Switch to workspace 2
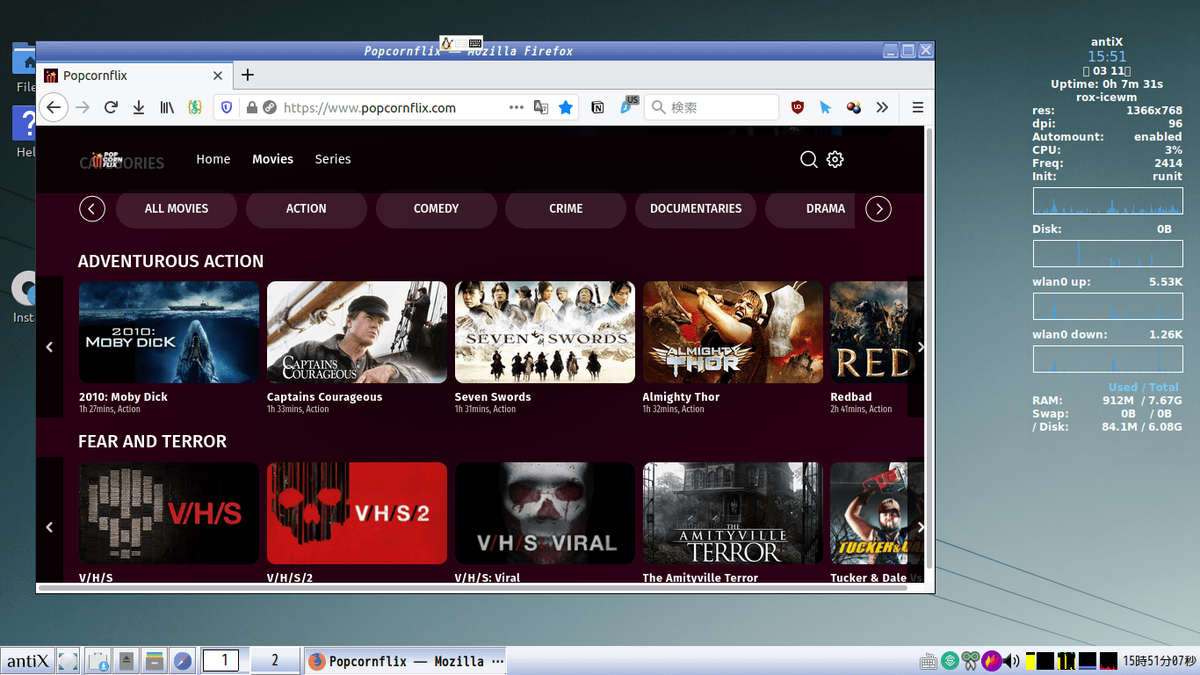 coord(275,660)
